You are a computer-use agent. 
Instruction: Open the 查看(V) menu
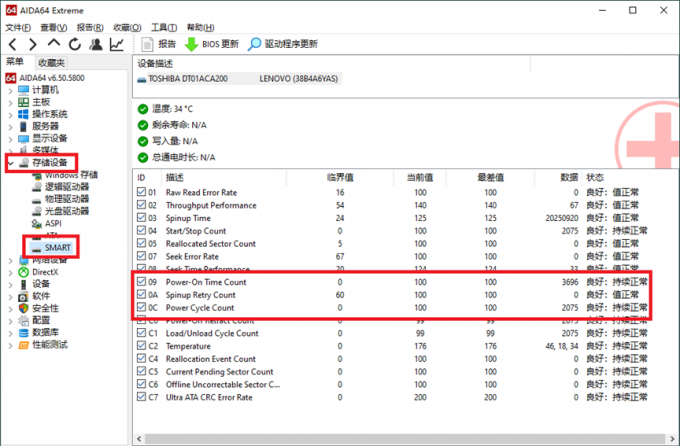coord(53,27)
